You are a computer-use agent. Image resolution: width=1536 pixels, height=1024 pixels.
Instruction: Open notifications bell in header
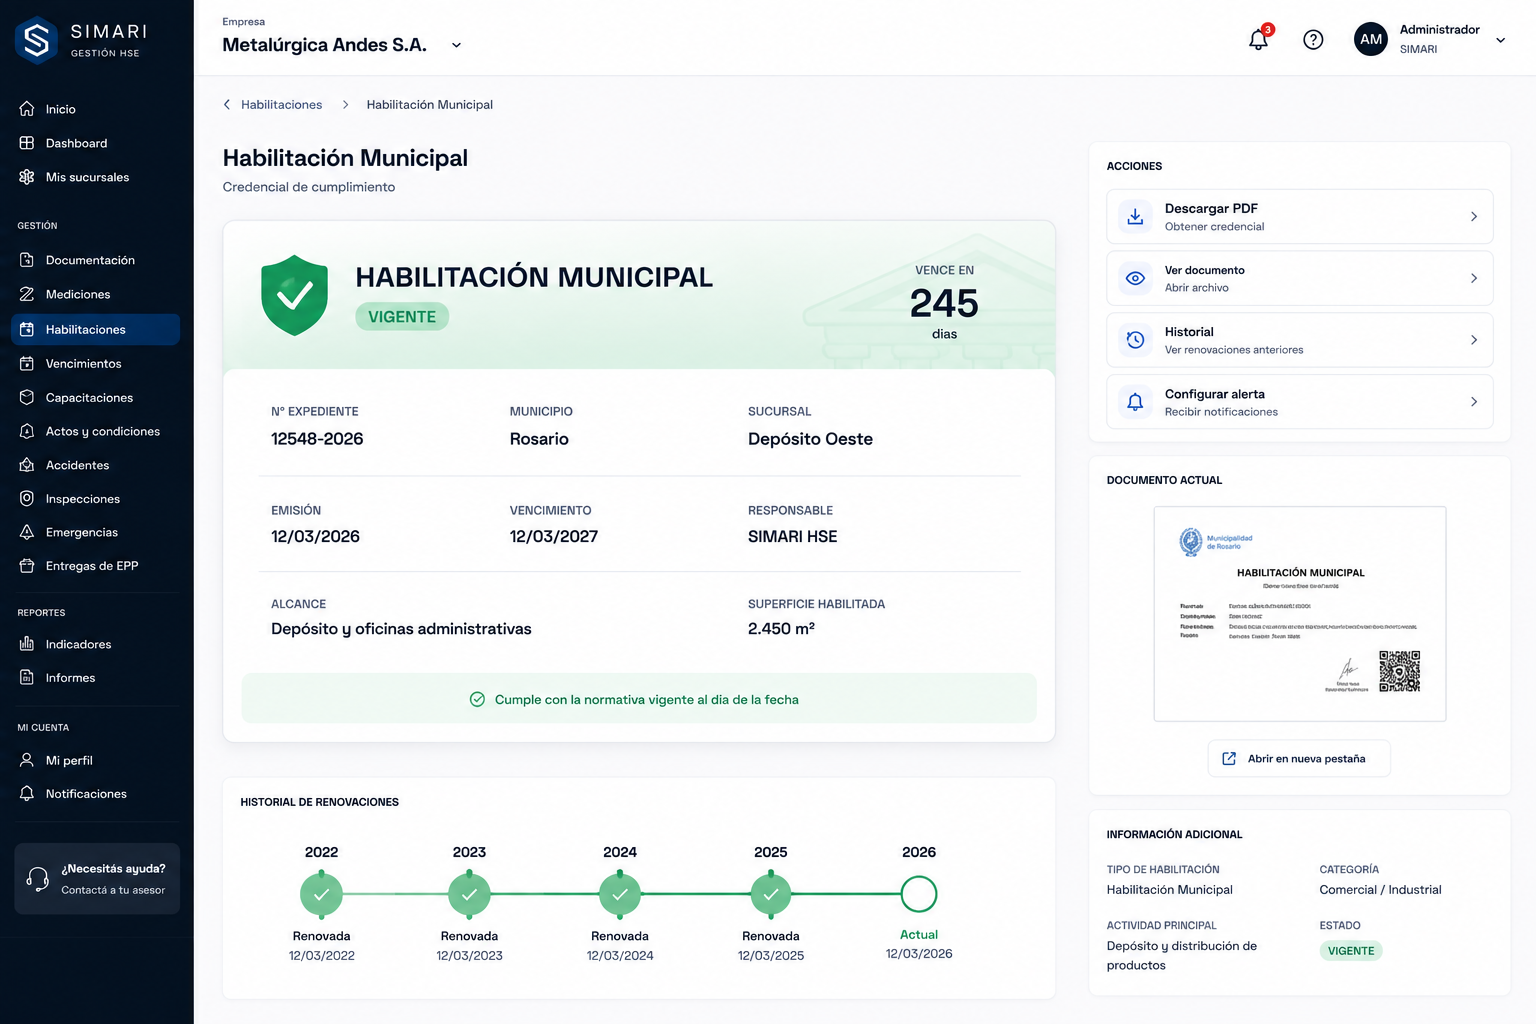click(1258, 40)
